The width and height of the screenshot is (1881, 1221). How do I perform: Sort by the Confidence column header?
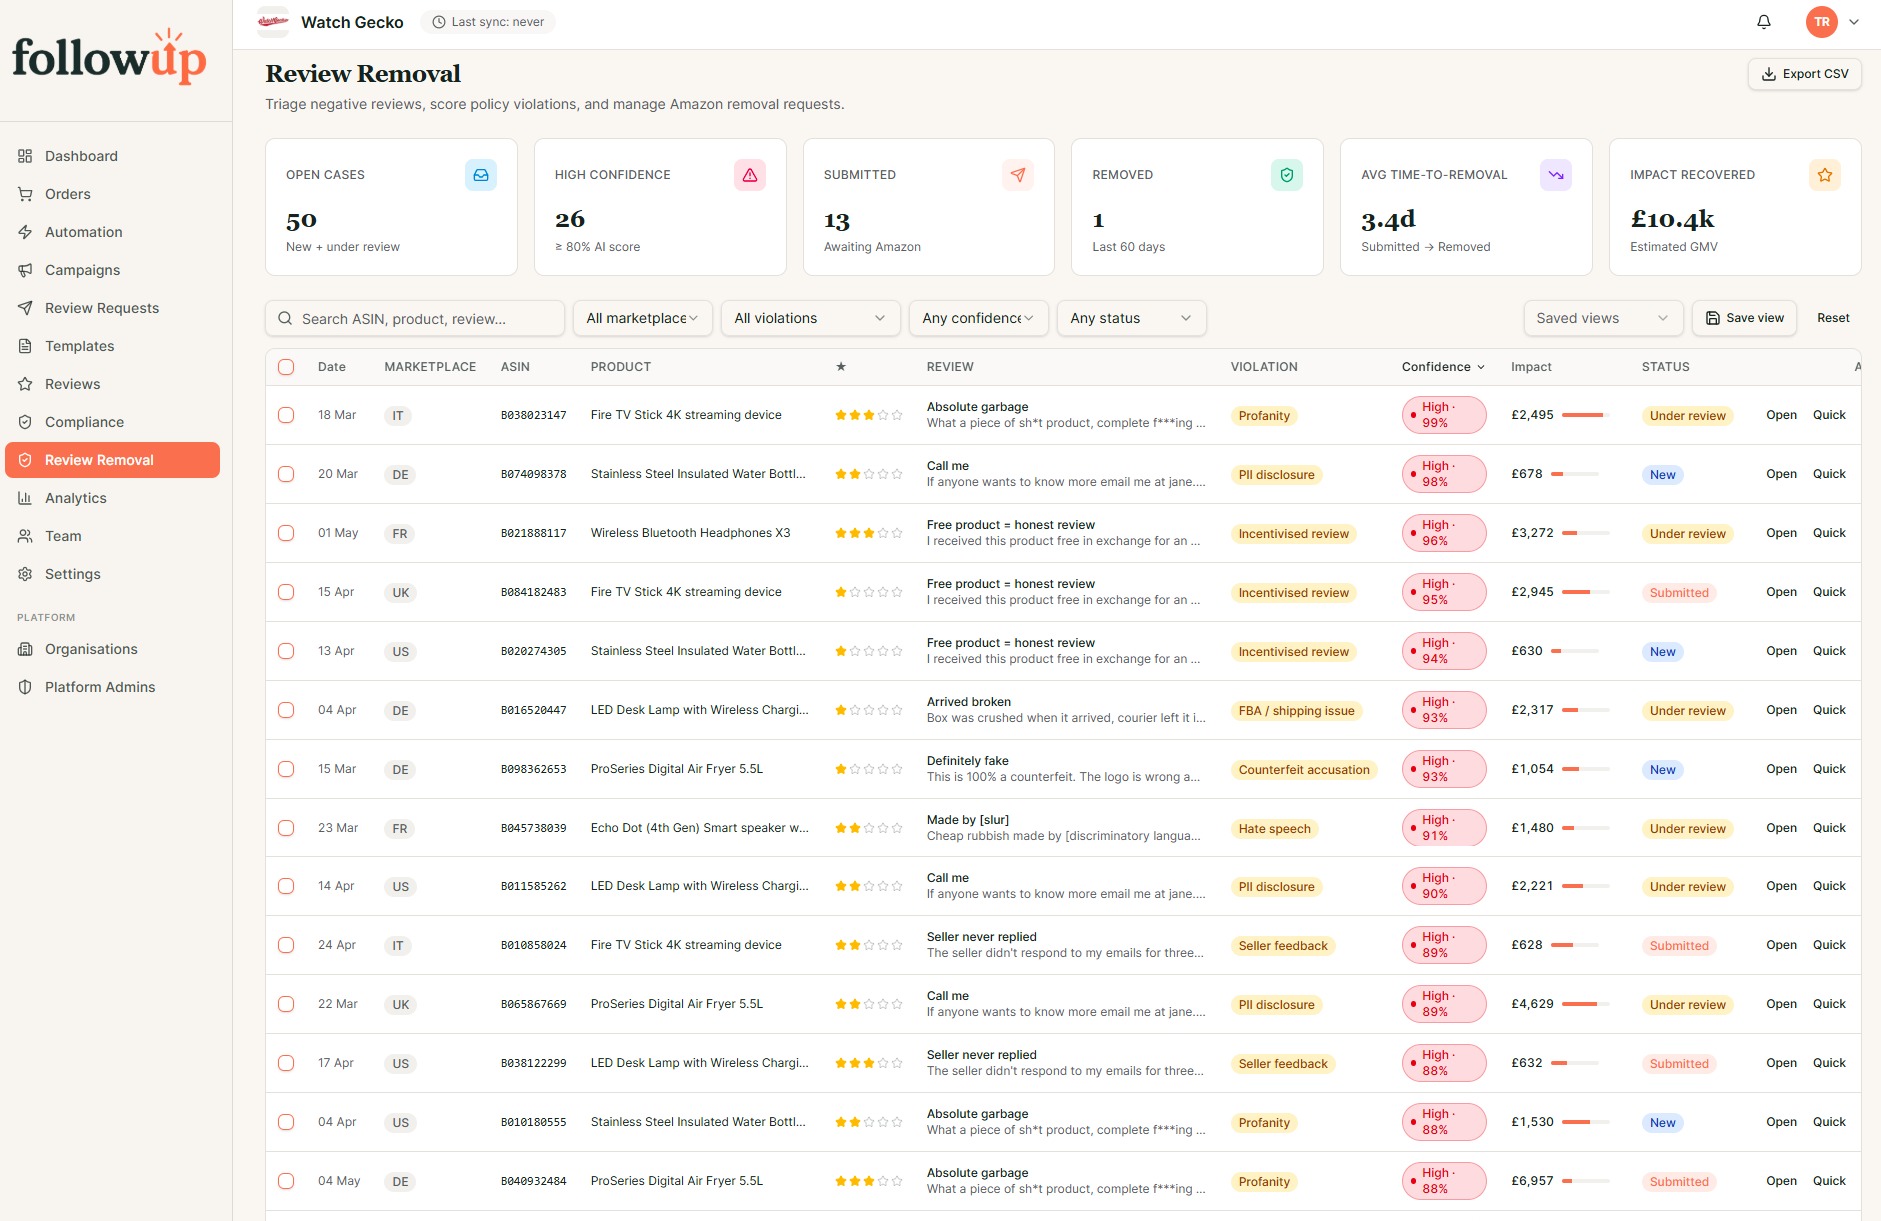click(x=1443, y=367)
